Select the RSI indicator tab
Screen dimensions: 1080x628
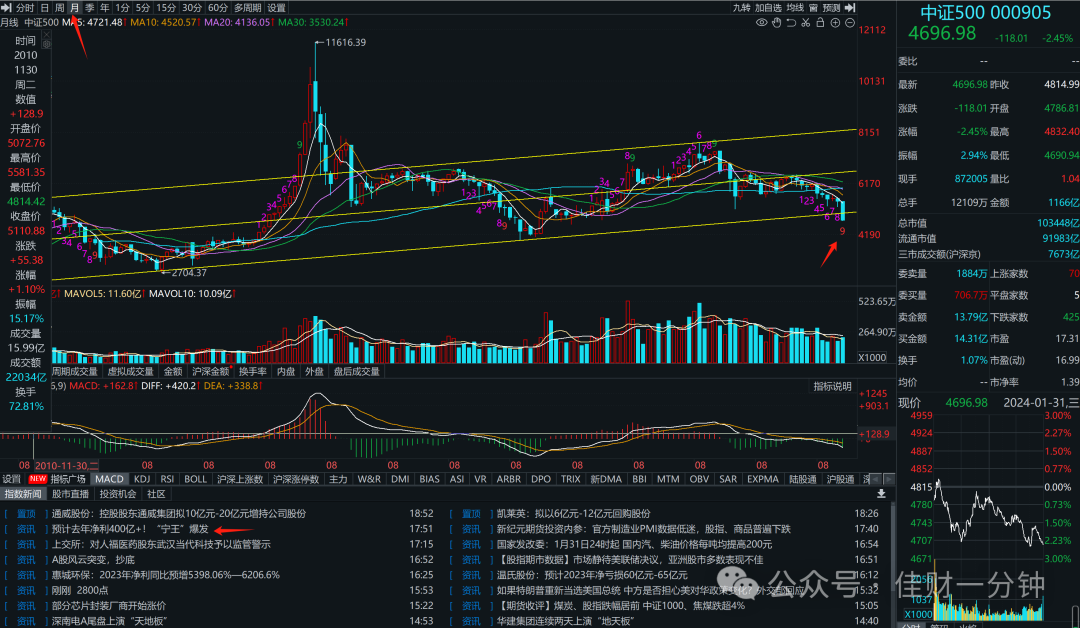[x=167, y=479]
